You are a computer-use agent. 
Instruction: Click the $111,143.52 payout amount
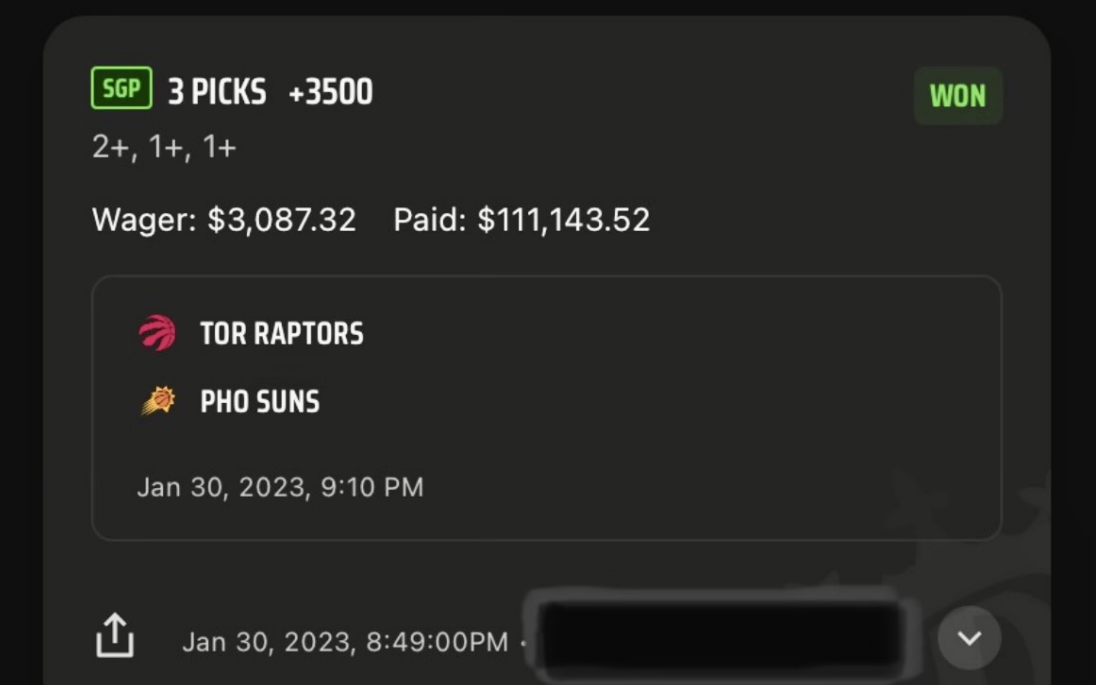[563, 220]
